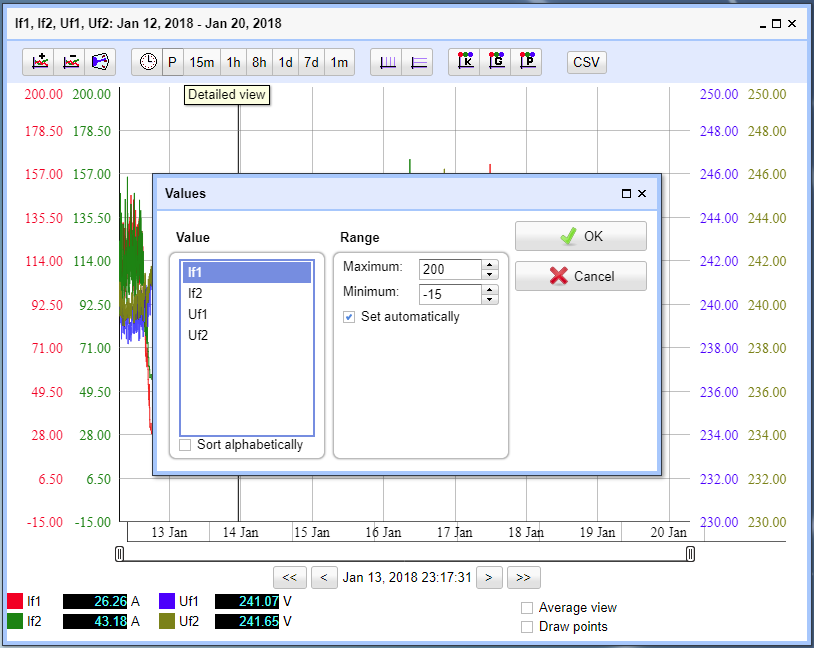Uncheck Set automatically checkbox
The height and width of the screenshot is (648, 814).
point(349,317)
